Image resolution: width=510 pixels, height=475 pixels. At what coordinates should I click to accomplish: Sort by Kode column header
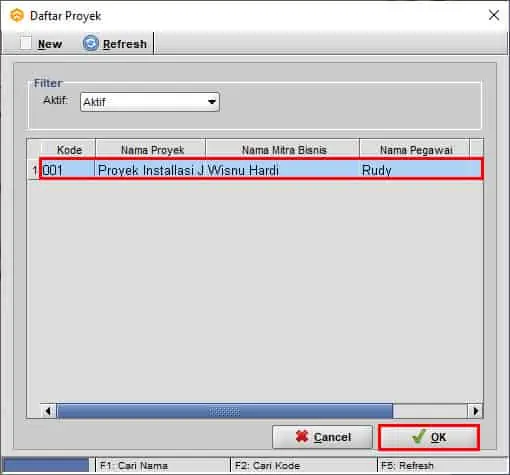[x=69, y=150]
